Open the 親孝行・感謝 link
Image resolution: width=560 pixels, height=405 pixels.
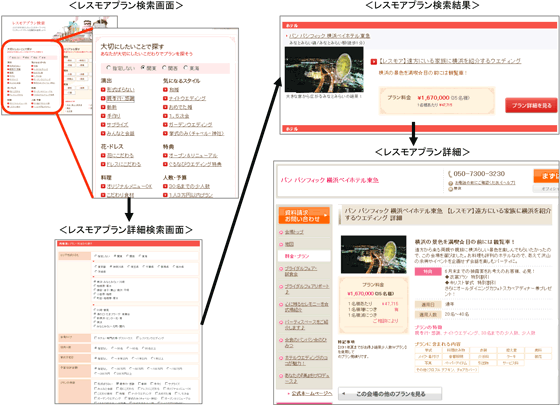pos(120,98)
